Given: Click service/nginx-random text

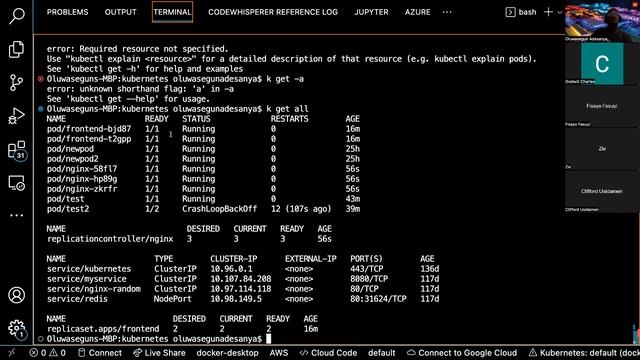Looking at the screenshot, I should [x=94, y=289].
